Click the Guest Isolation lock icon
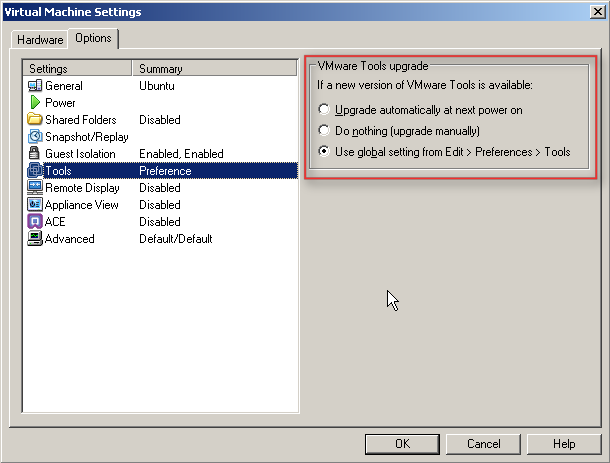610x463 pixels. point(35,154)
